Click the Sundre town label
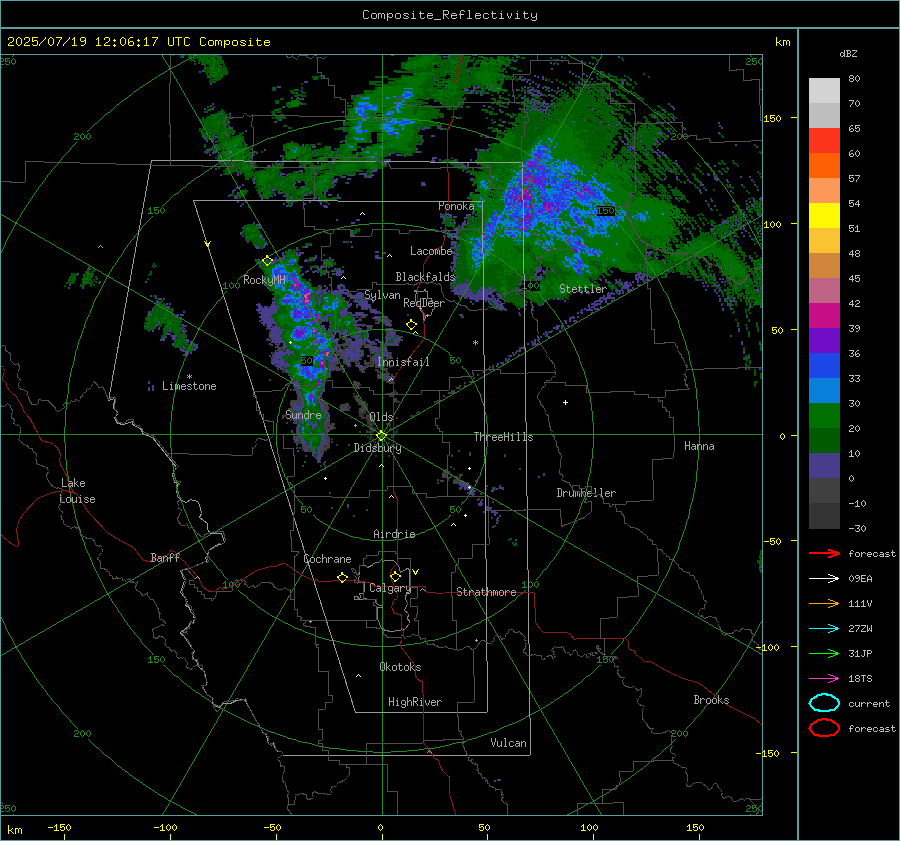900x841 pixels. 303,415
